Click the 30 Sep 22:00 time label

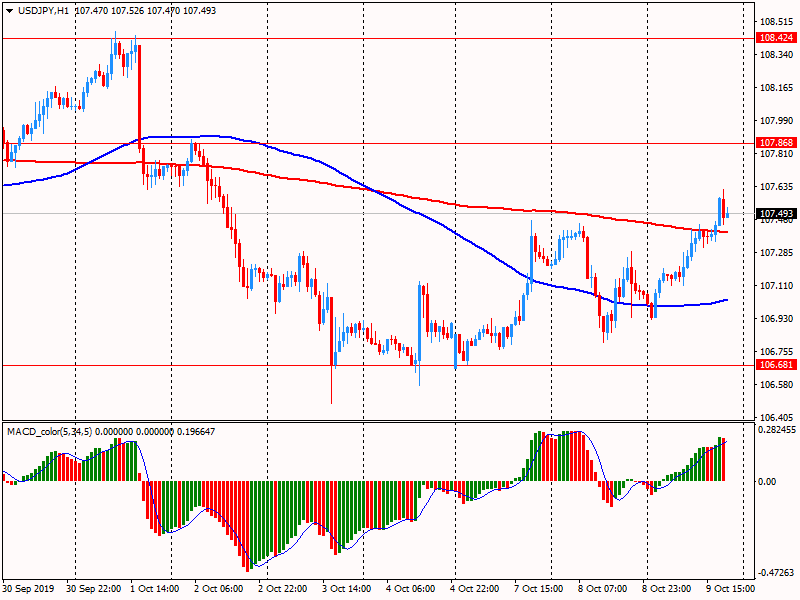pos(94,589)
